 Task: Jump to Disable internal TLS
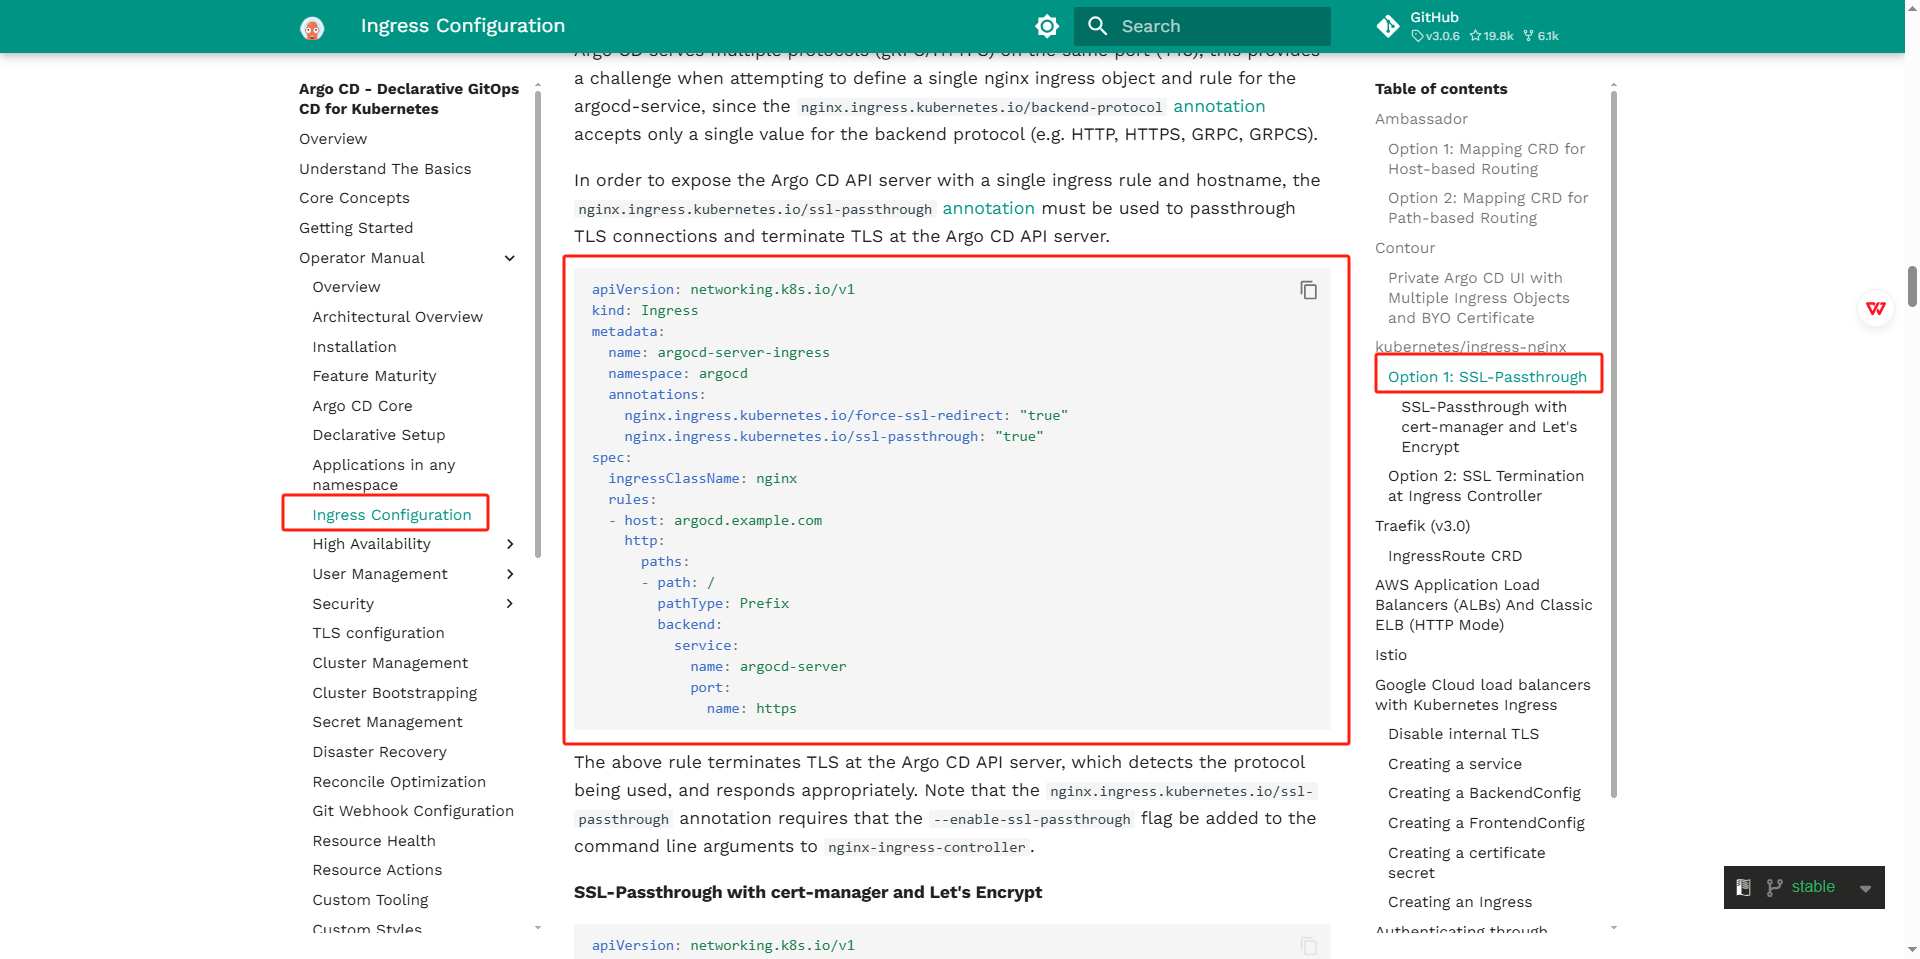(1463, 734)
